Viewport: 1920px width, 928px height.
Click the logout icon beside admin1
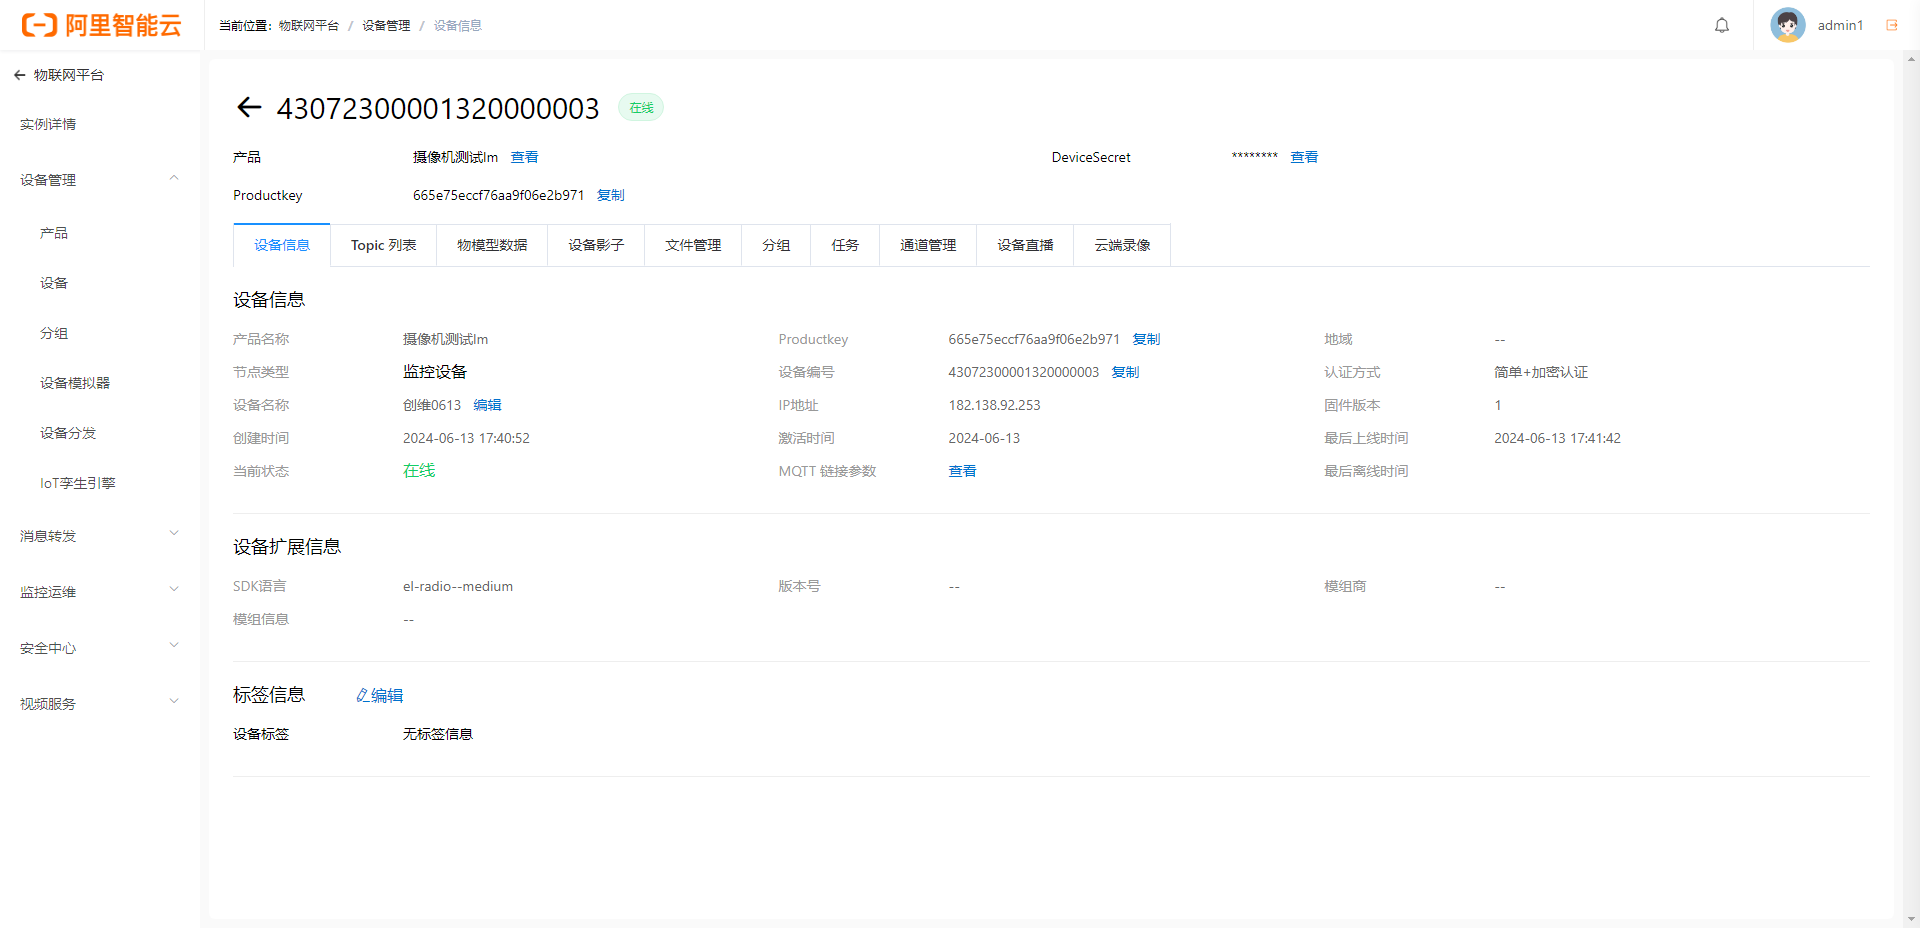(1891, 26)
